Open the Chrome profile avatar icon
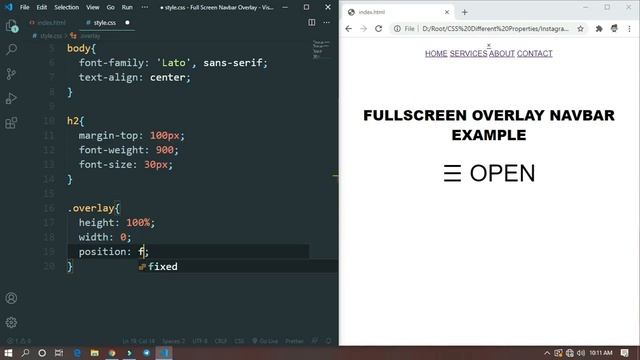 tap(614, 29)
